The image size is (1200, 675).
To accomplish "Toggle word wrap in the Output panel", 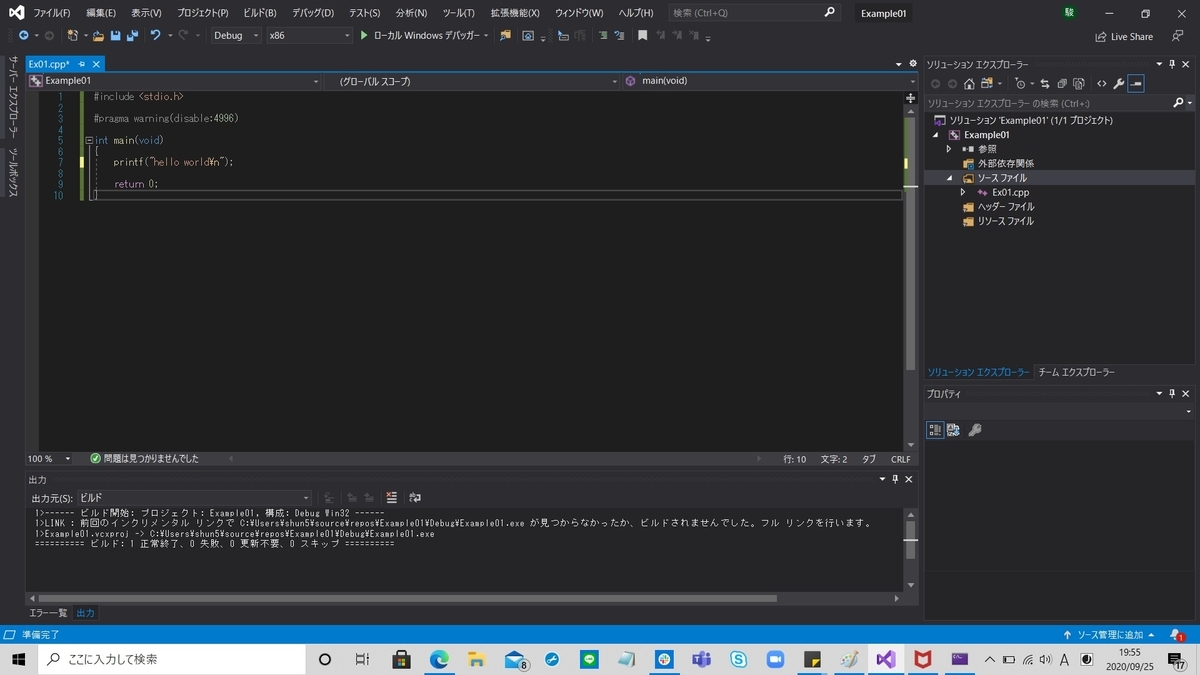I will pyautogui.click(x=415, y=497).
